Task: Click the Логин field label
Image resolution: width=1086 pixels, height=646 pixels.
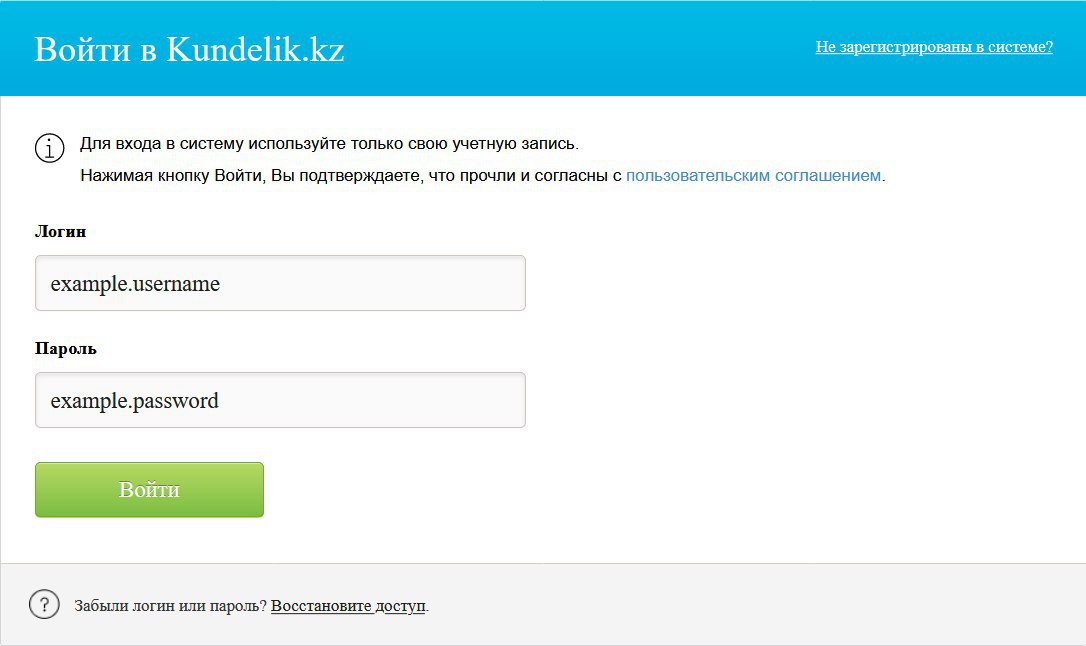Action: click(60, 231)
